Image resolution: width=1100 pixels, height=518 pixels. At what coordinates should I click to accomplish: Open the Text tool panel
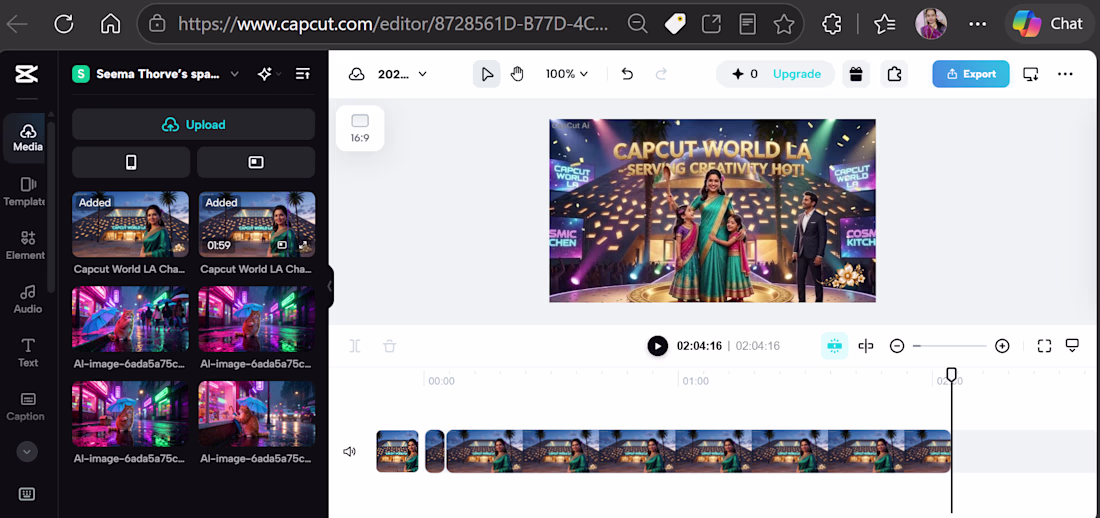point(27,353)
